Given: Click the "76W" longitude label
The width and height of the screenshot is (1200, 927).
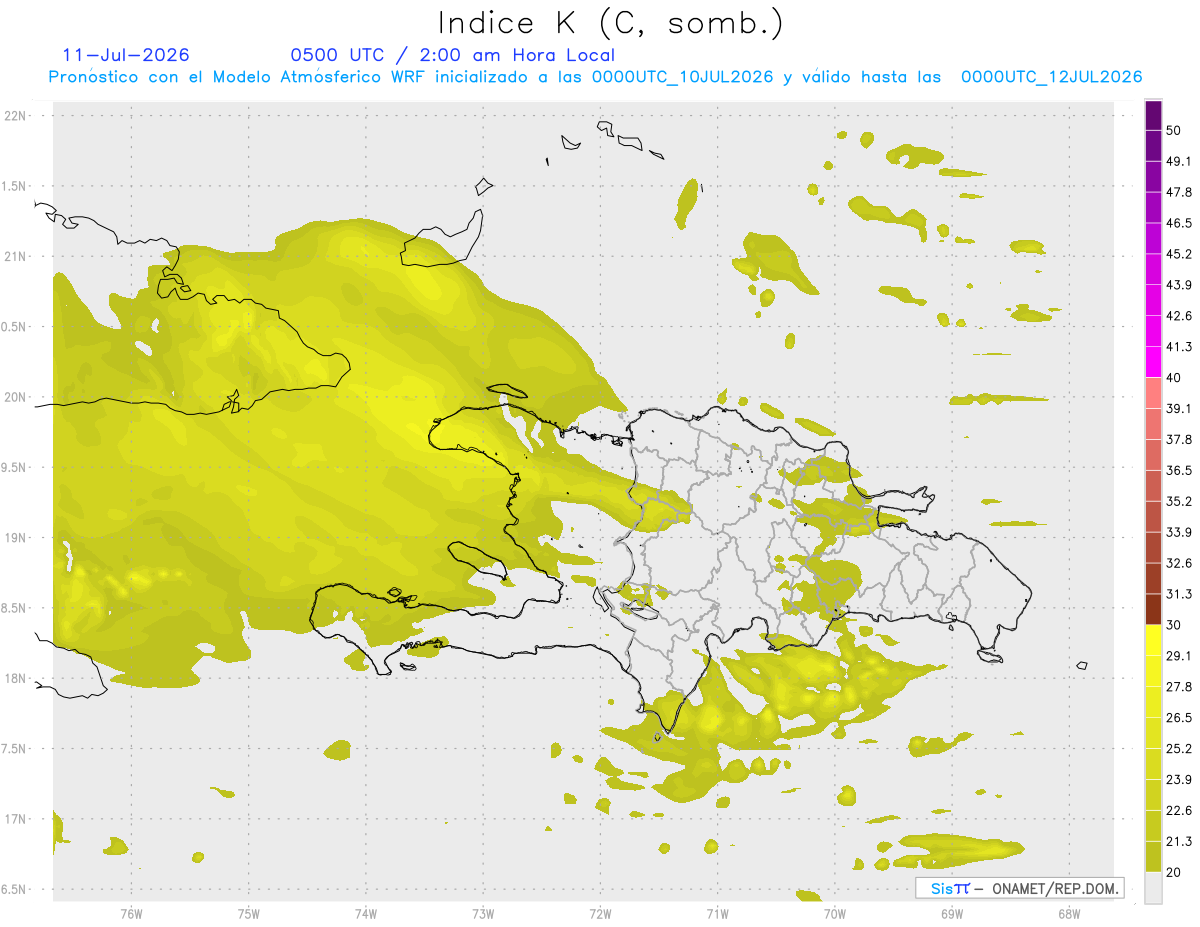Looking at the screenshot, I should (131, 913).
